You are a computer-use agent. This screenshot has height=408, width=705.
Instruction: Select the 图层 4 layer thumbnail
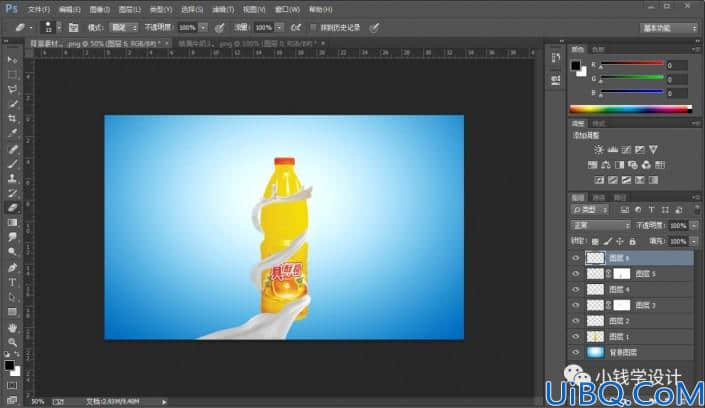tap(595, 289)
